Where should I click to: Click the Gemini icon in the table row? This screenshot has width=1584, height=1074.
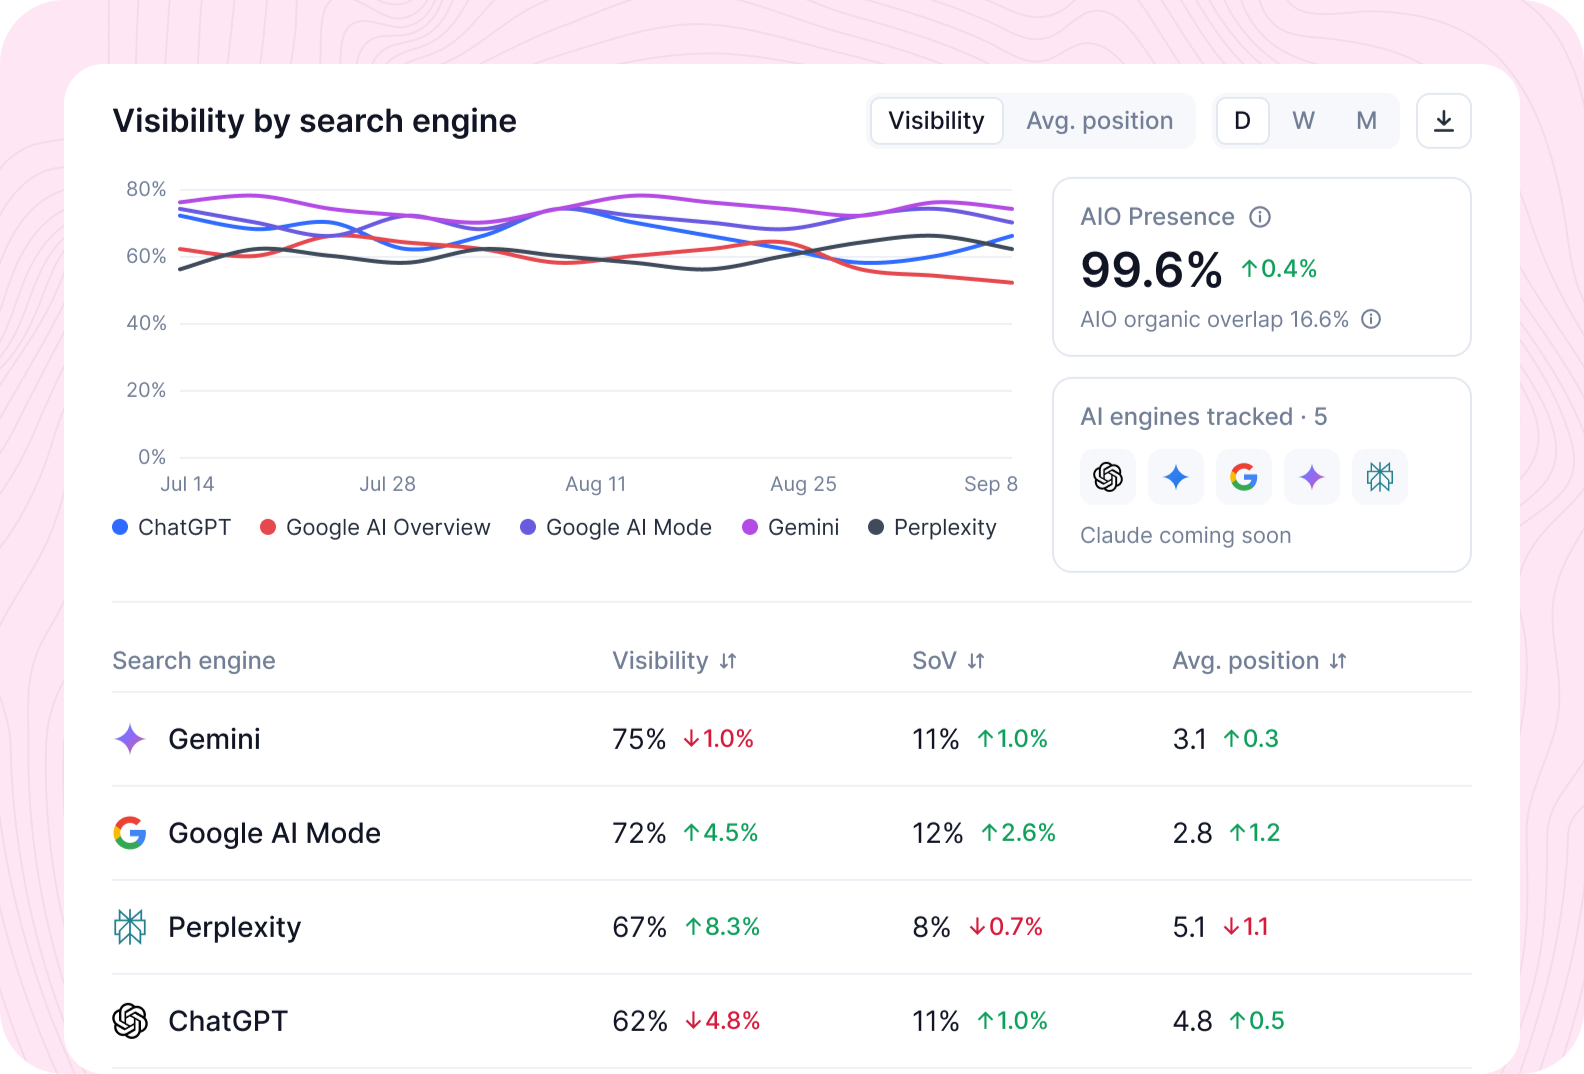(130, 739)
